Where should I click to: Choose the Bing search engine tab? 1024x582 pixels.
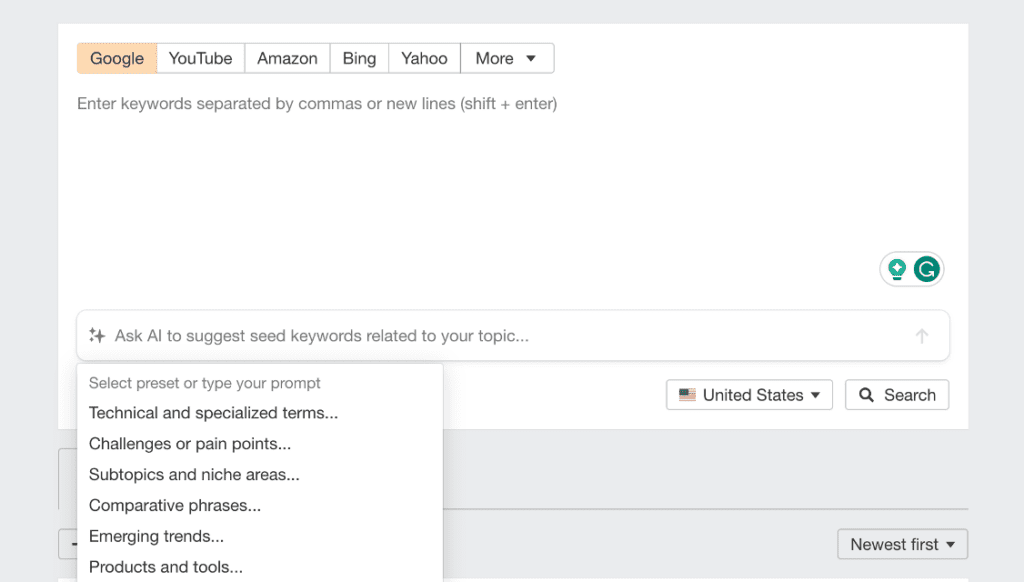coord(359,58)
